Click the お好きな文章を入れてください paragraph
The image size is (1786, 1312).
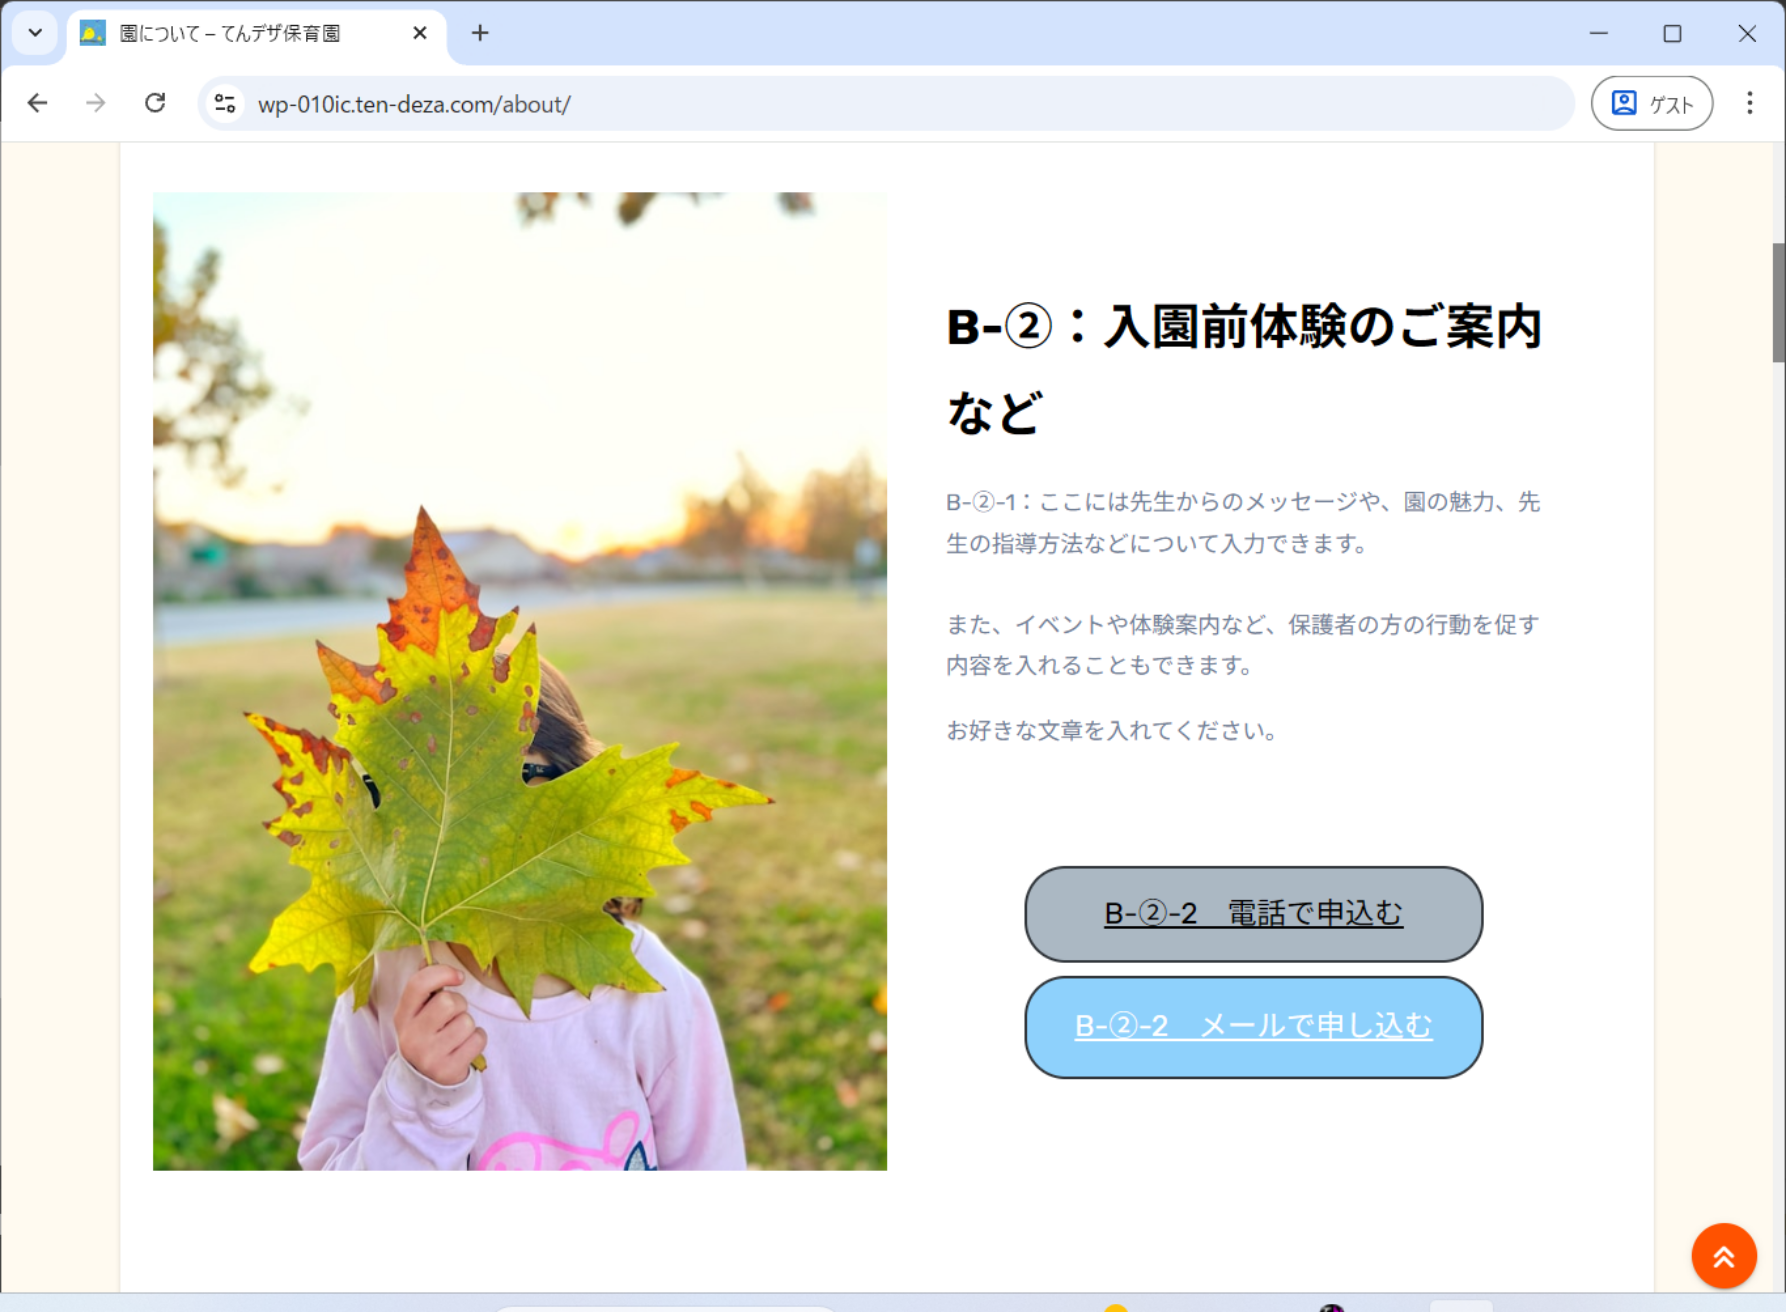pyautogui.click(x=1112, y=731)
